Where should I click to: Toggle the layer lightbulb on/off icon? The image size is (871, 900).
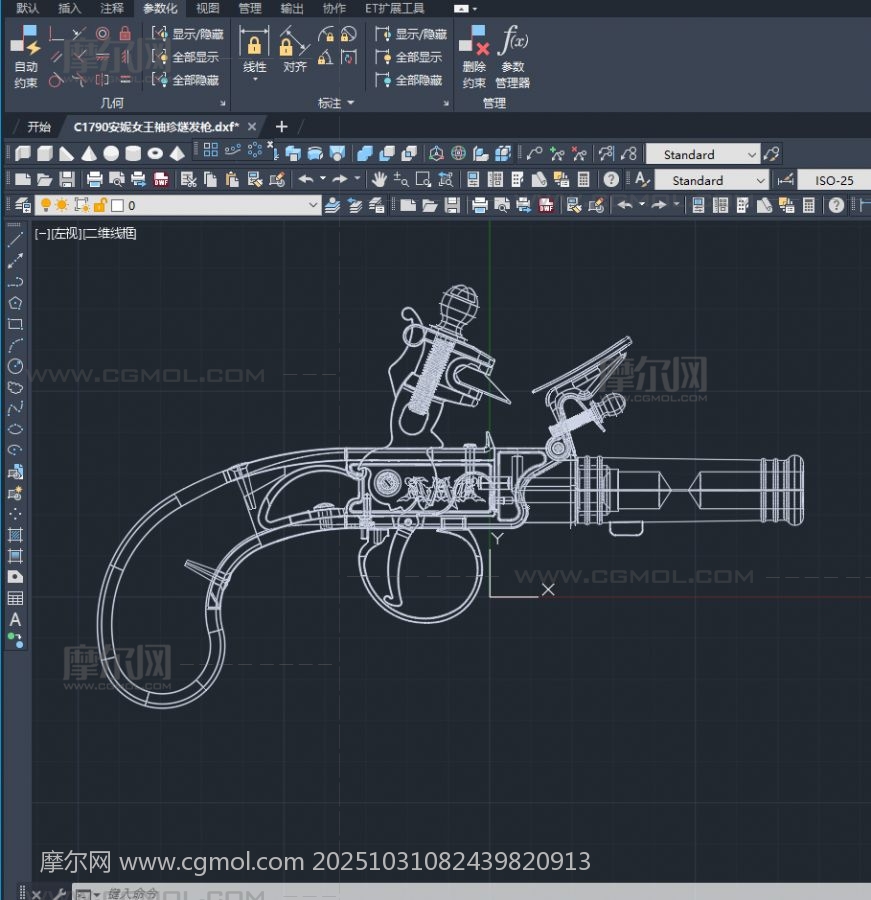[44, 205]
